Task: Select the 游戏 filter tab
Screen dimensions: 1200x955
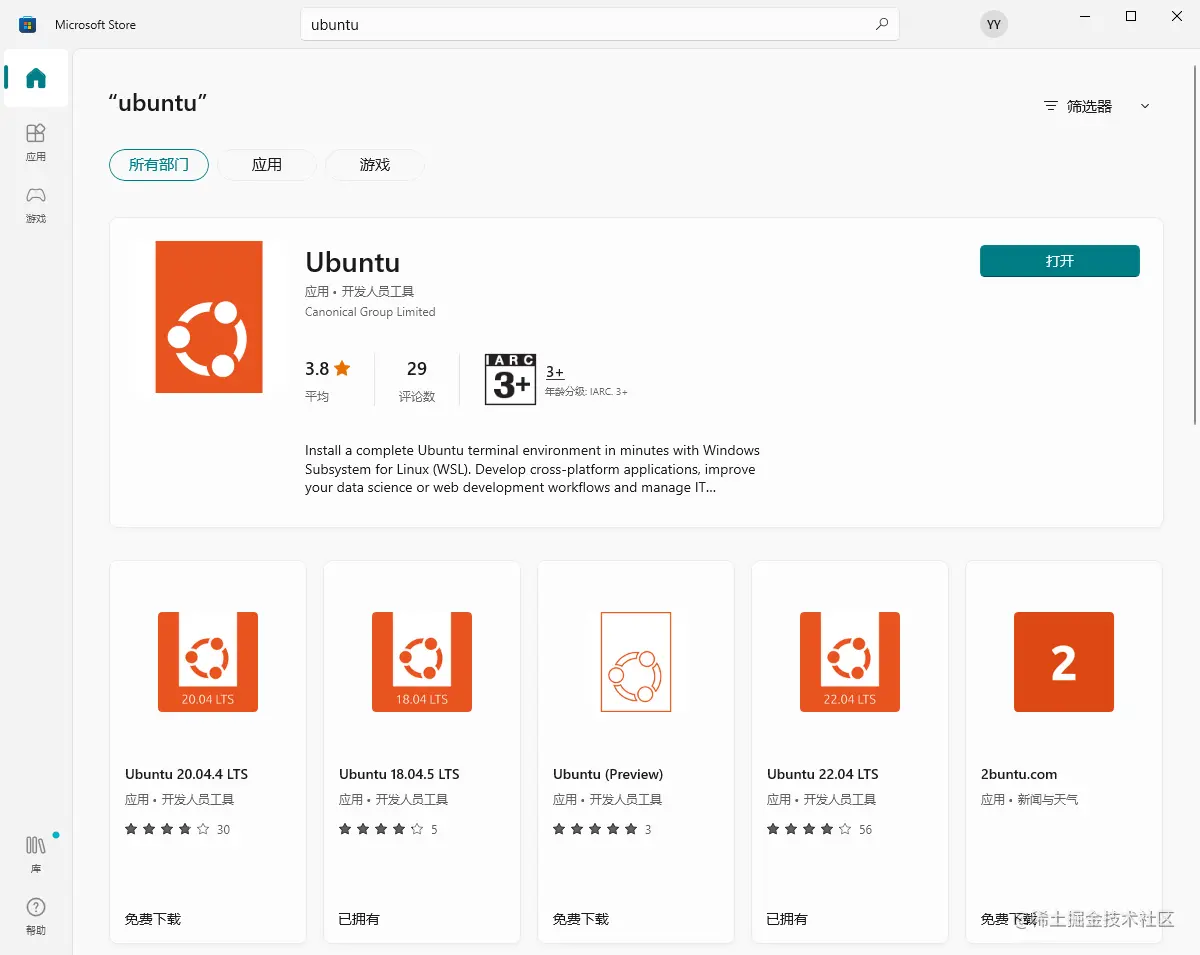Action: point(375,165)
